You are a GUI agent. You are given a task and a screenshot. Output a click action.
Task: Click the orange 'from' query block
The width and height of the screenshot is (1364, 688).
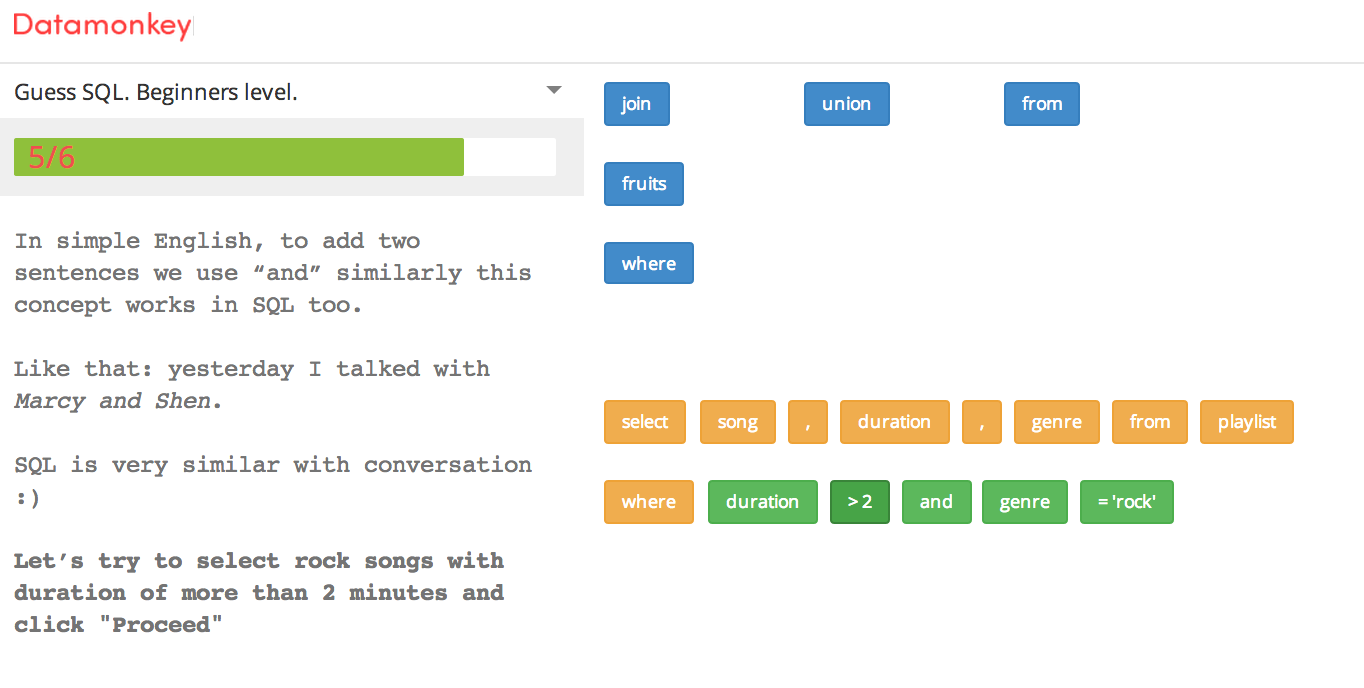pyautogui.click(x=1149, y=422)
